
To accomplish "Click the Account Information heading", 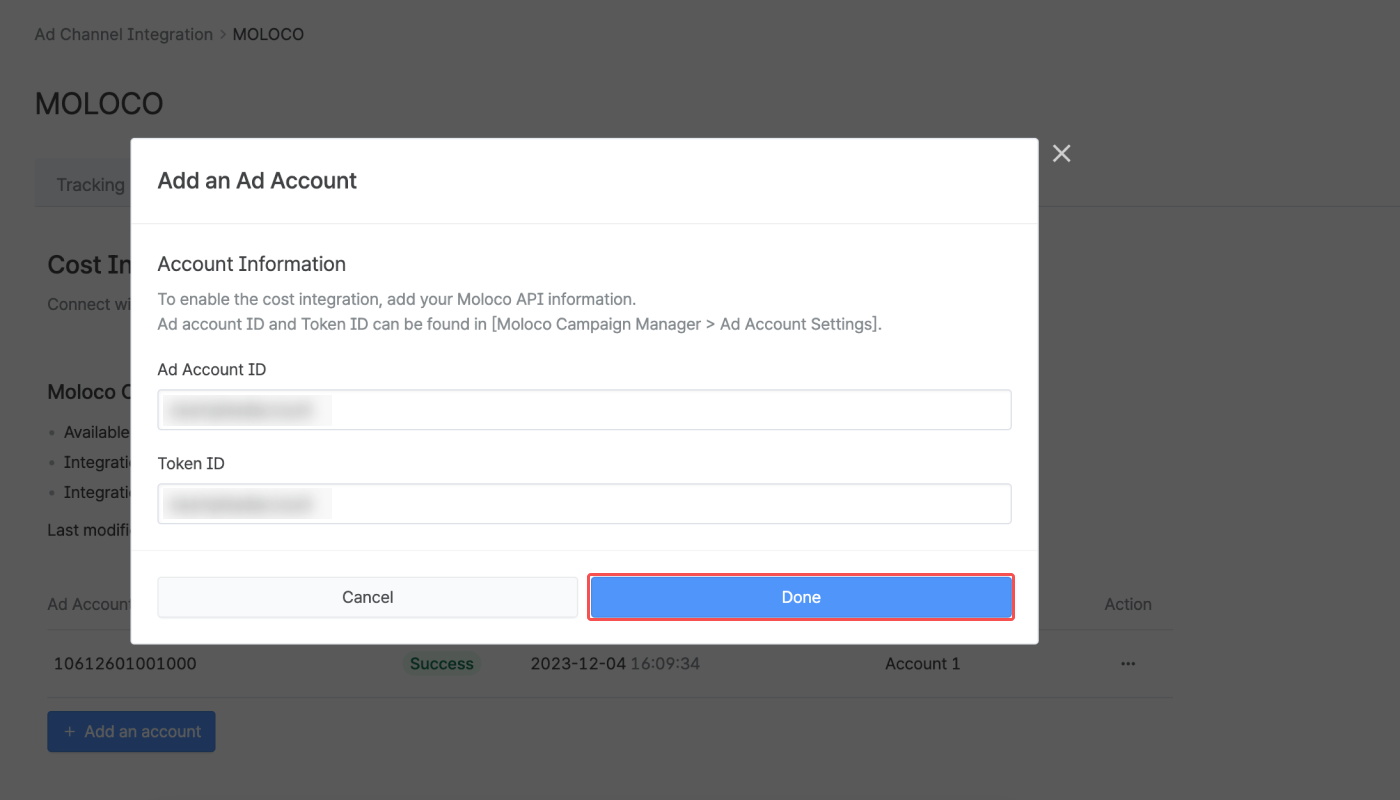I will point(252,264).
